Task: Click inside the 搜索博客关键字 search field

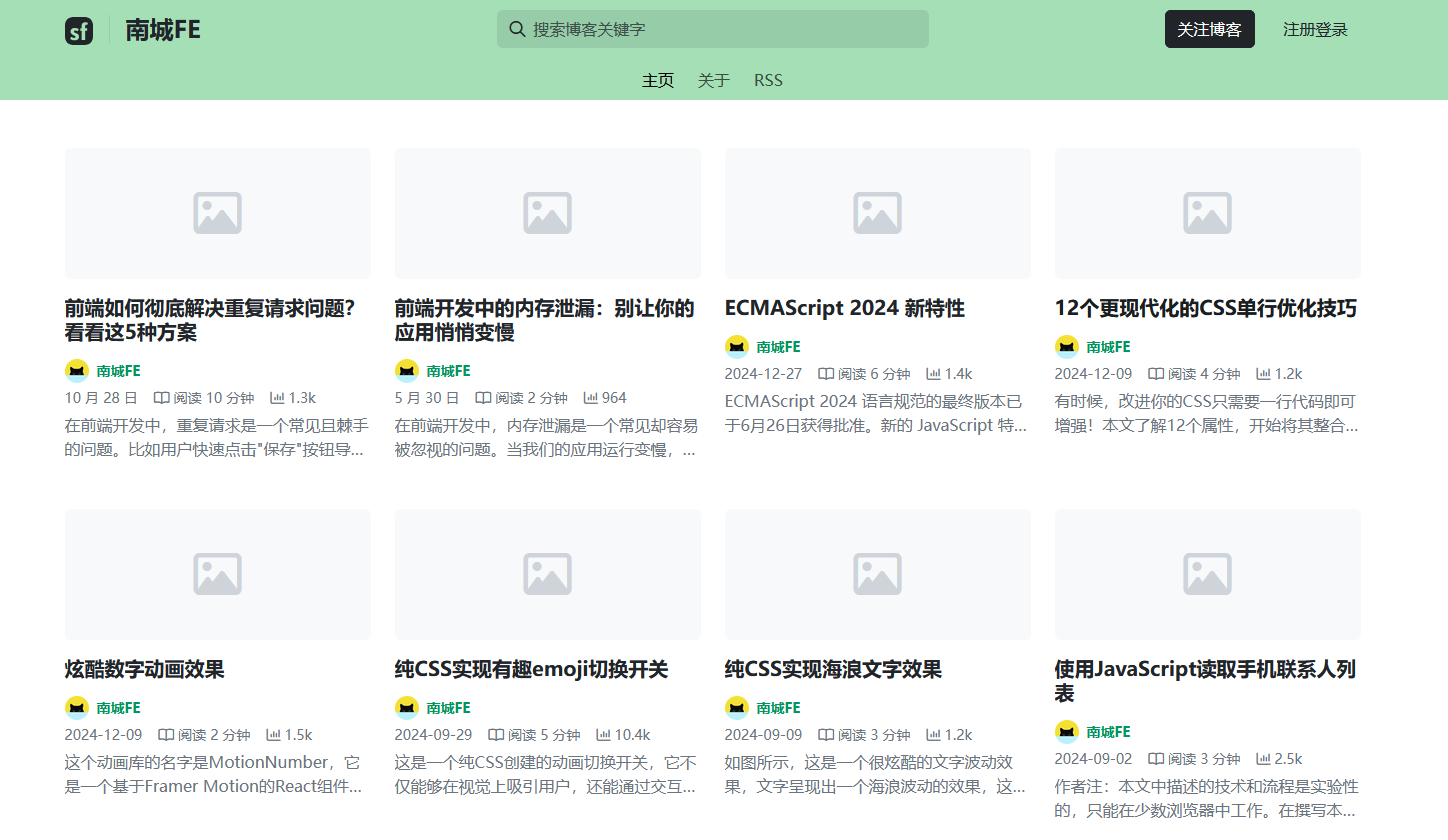Action: pos(712,29)
